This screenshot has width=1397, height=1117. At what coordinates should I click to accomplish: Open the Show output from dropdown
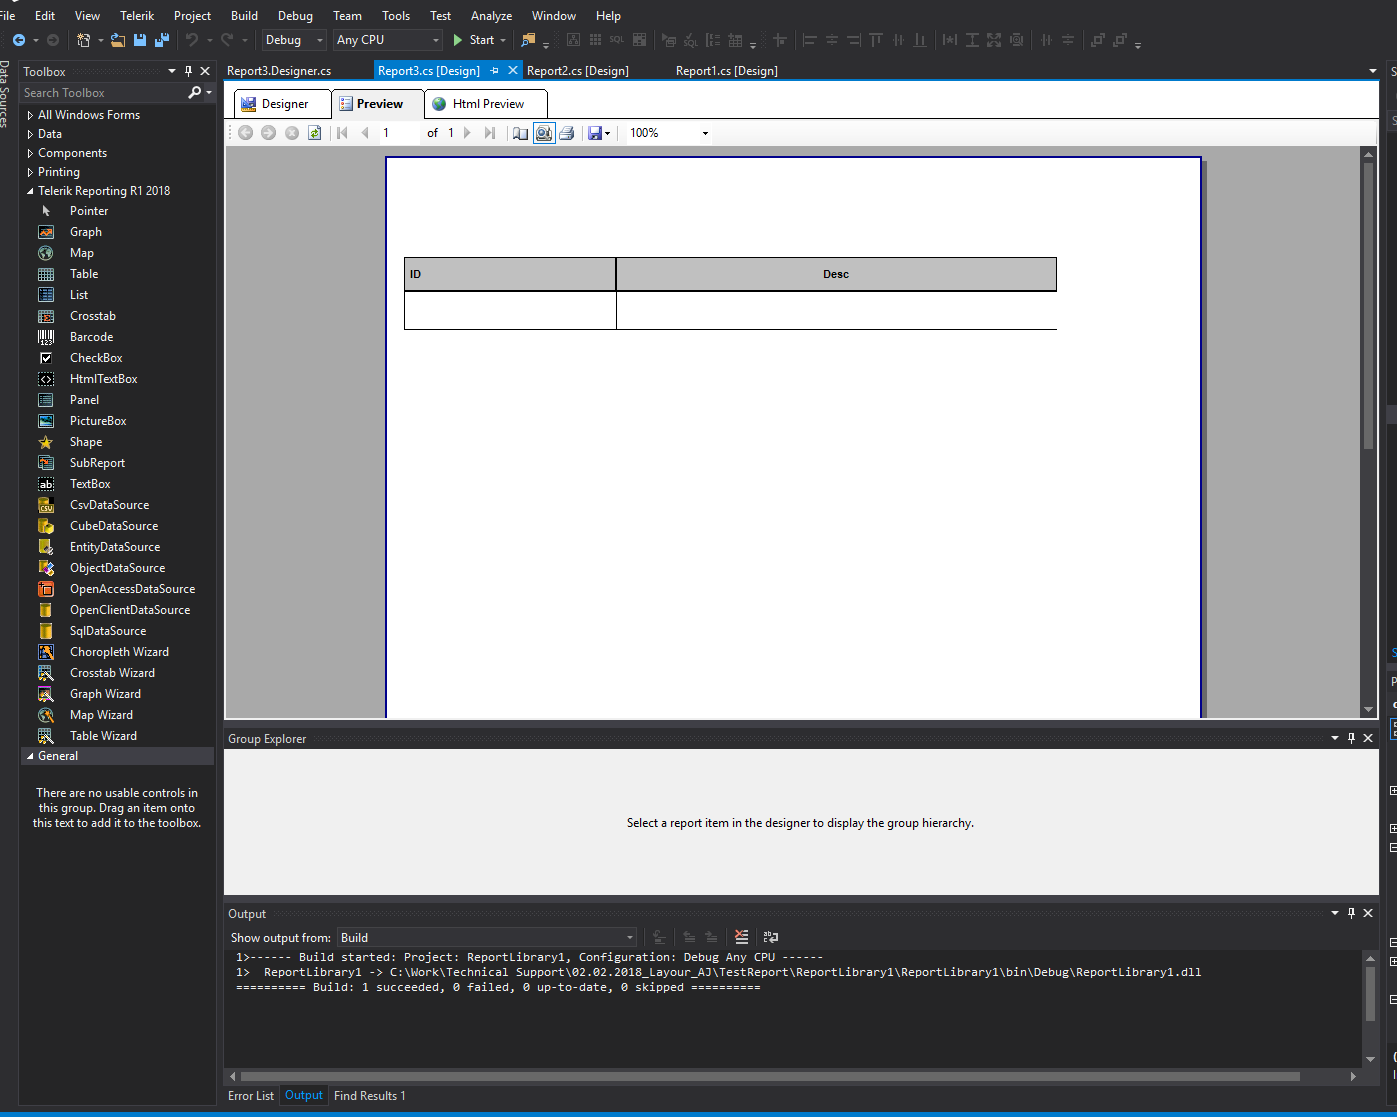(x=487, y=937)
